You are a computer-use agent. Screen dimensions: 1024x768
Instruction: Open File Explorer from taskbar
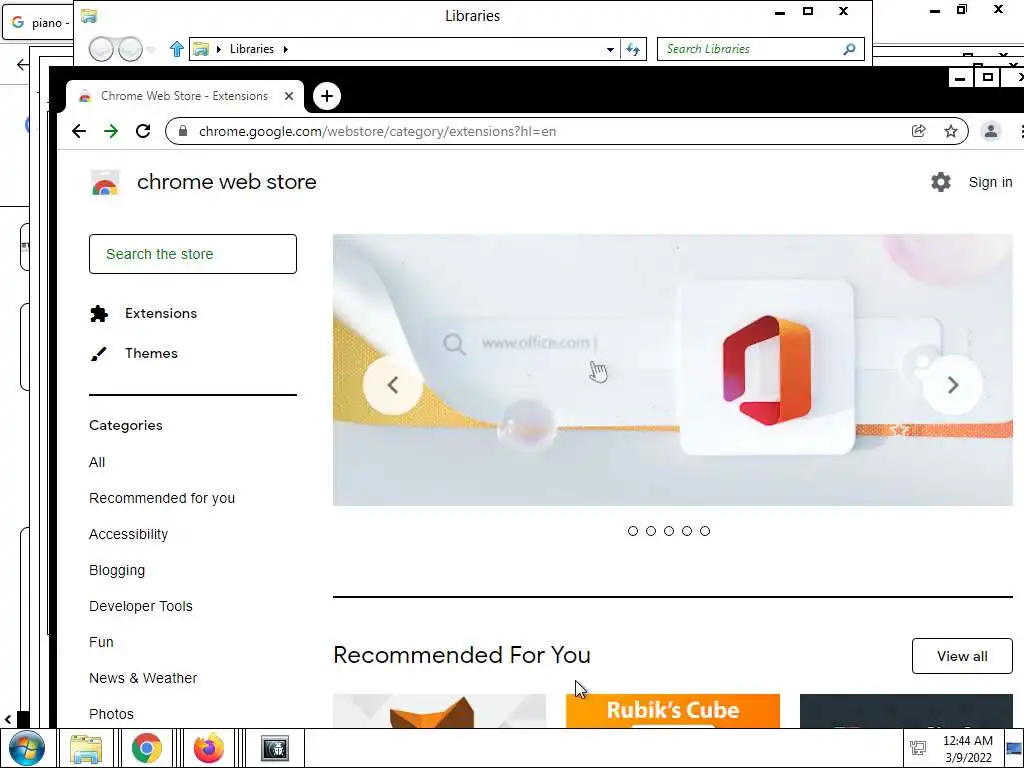tap(86, 748)
